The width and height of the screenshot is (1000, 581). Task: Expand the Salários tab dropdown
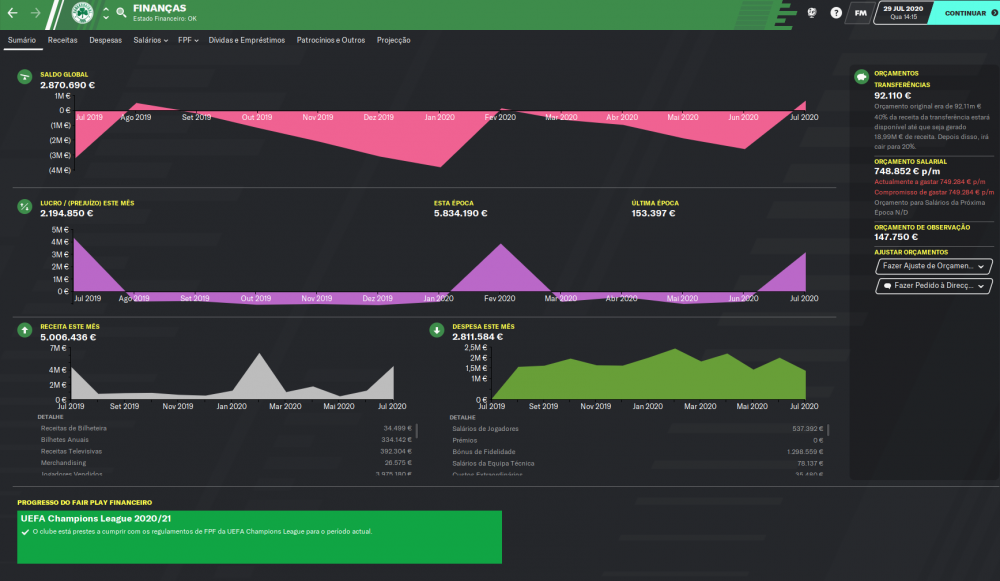pyautogui.click(x=151, y=40)
